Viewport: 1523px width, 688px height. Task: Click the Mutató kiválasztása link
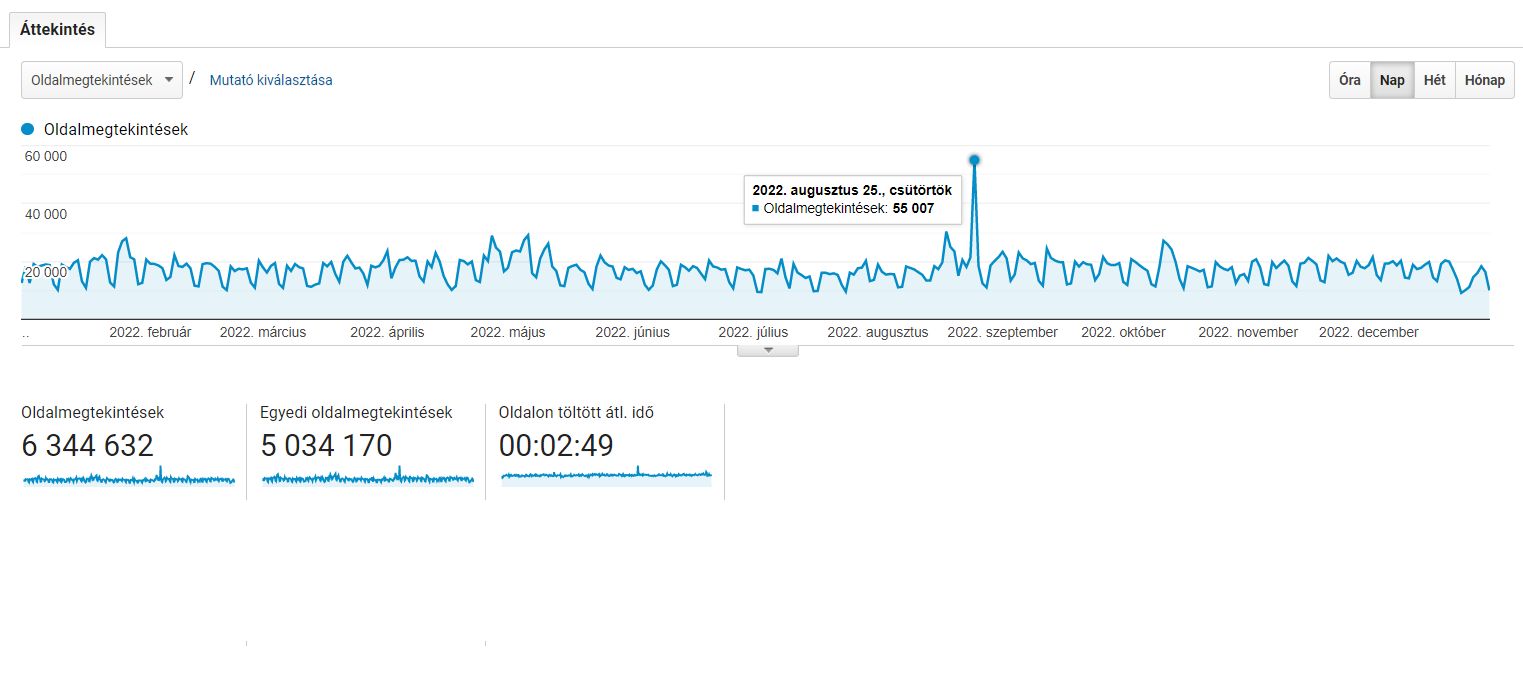coord(270,80)
